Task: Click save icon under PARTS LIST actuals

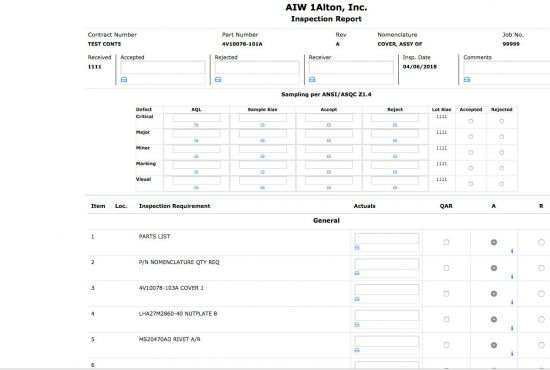Action: (x=357, y=248)
